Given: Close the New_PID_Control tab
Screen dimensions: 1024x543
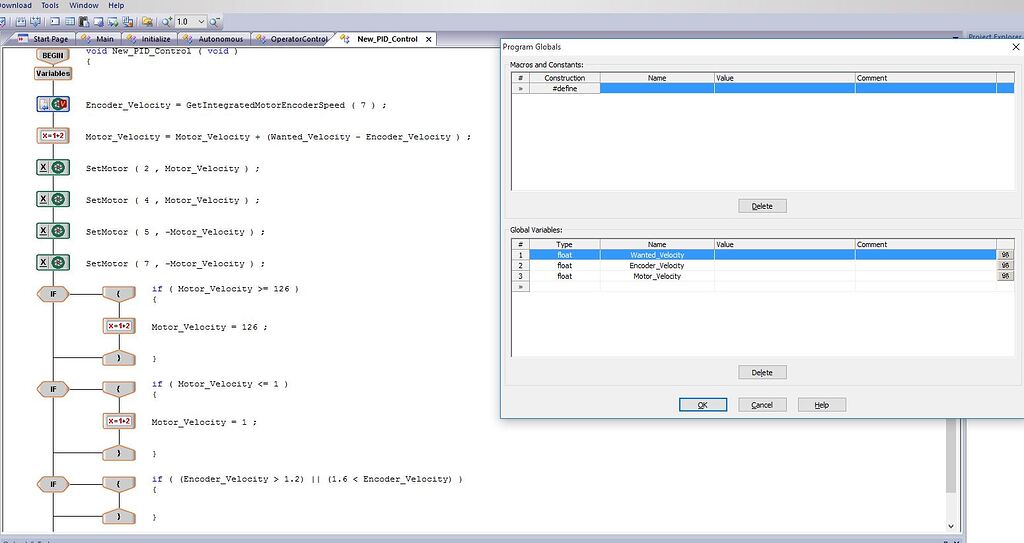Looking at the screenshot, I should pyautogui.click(x=429, y=39).
